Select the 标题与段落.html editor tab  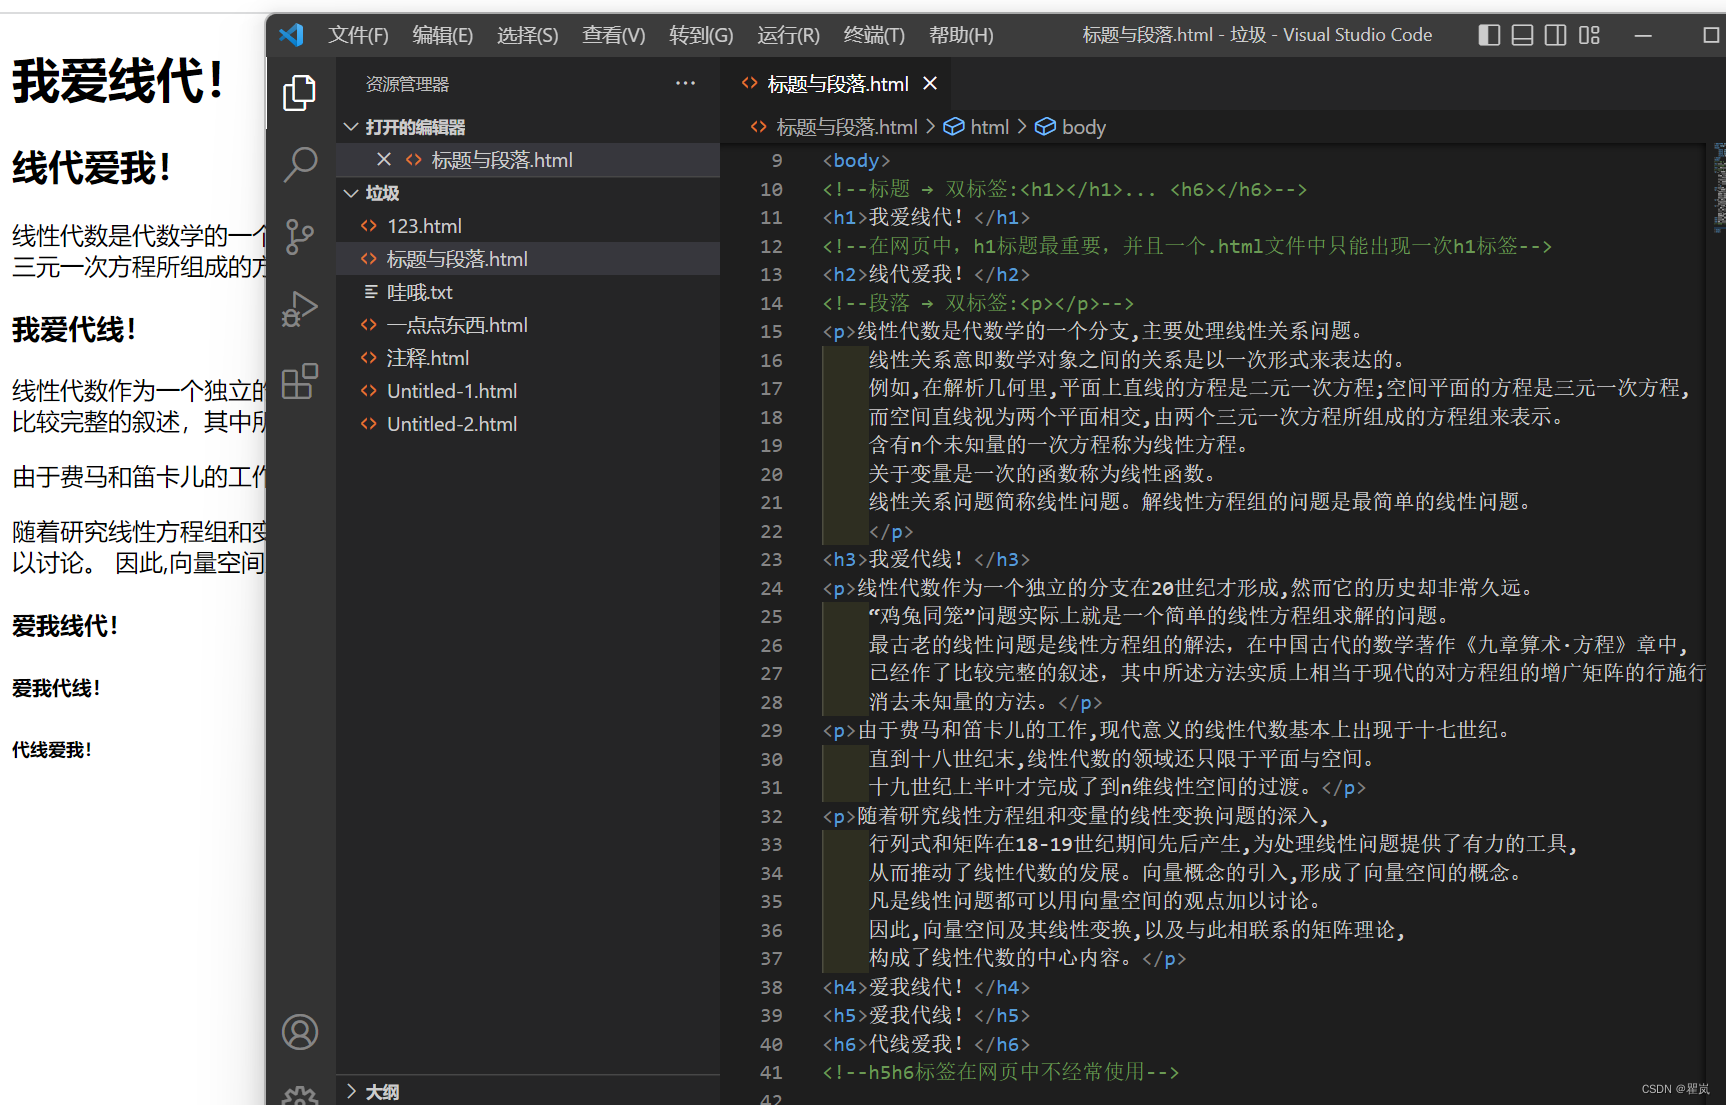tap(835, 84)
